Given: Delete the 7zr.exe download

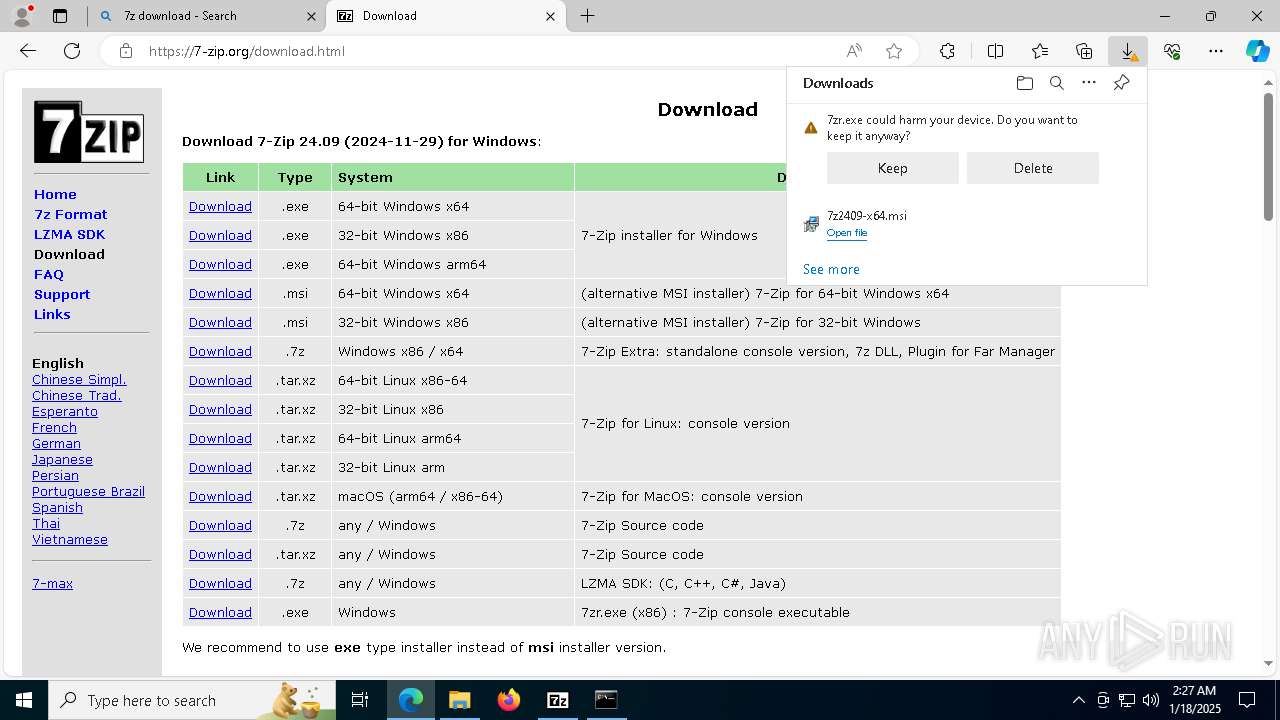Looking at the screenshot, I should pos(1033,168).
